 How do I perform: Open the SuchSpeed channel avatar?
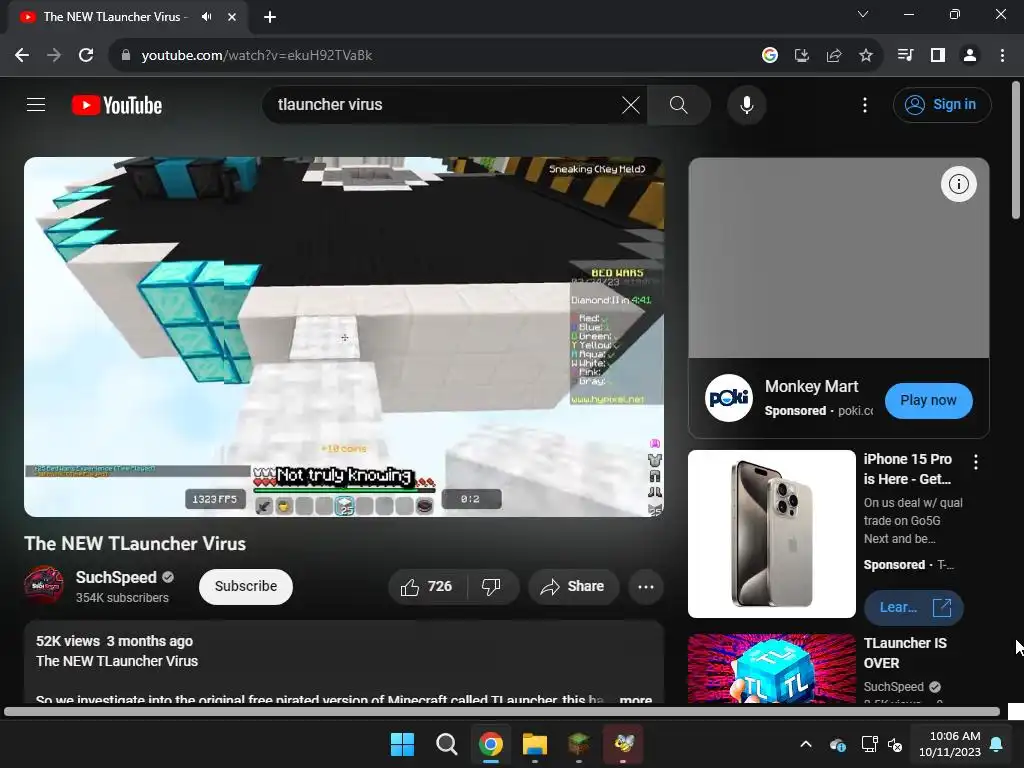click(44, 585)
